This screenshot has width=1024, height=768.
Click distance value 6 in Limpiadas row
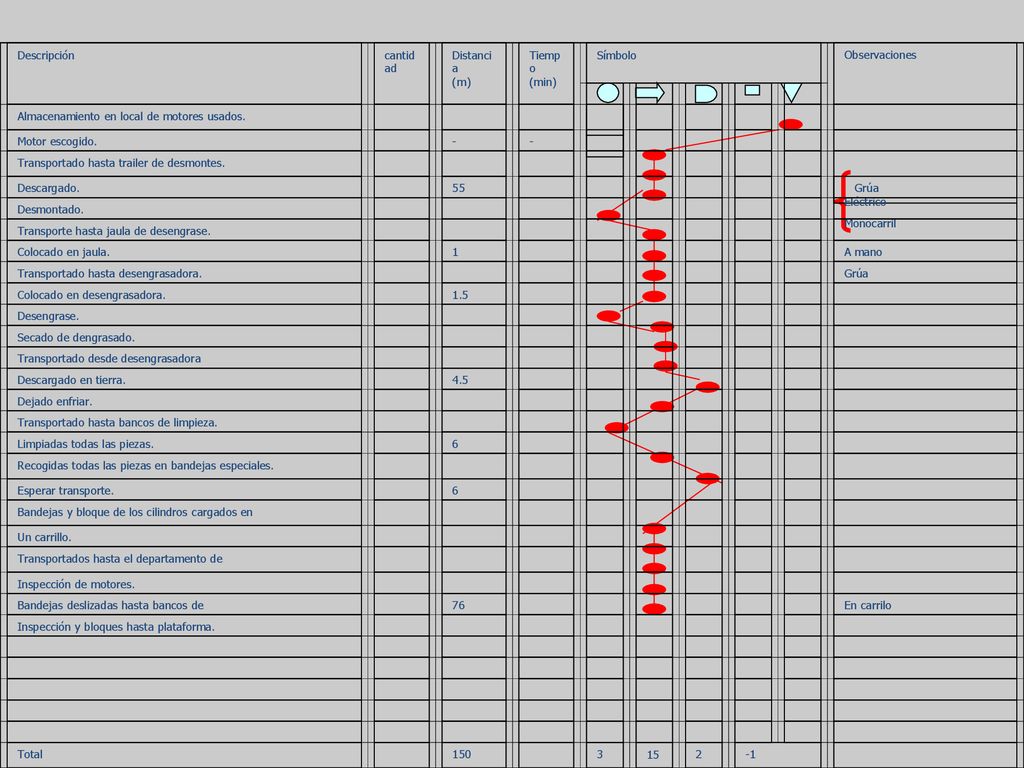tap(455, 444)
